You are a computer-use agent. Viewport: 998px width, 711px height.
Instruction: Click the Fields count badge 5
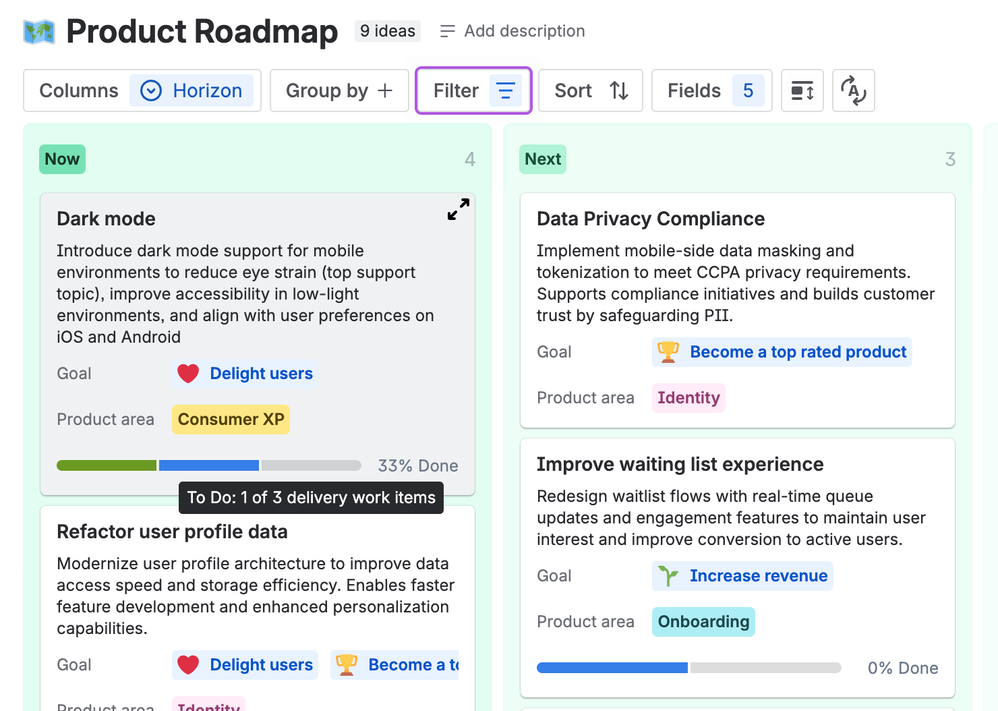(x=748, y=91)
